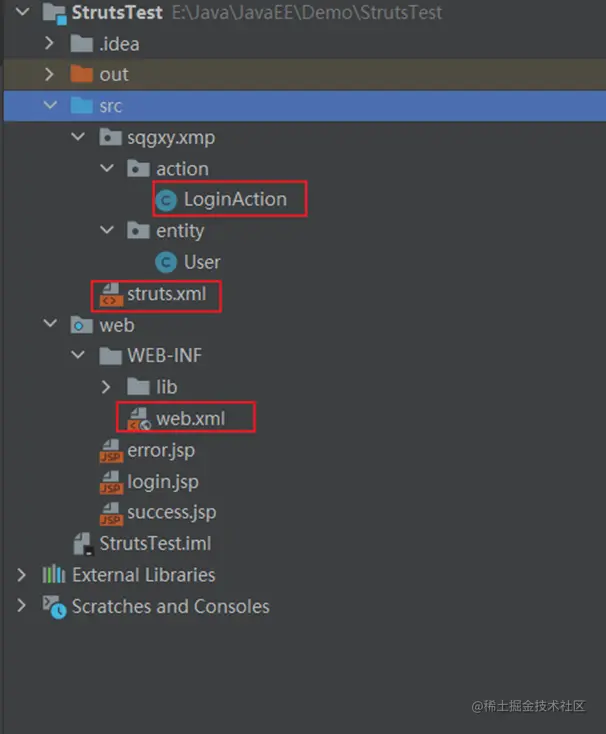The width and height of the screenshot is (606, 734).
Task: Open the error.jsp file label
Action: pos(161,451)
